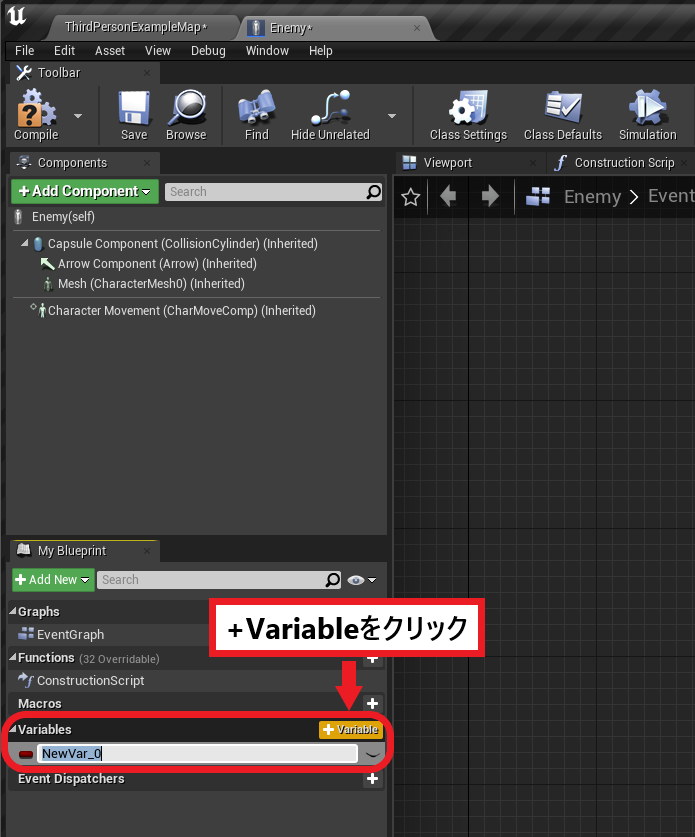Select the Capsule Component (CollisionCylinder) row
The width and height of the screenshot is (695, 837).
click(x=183, y=243)
